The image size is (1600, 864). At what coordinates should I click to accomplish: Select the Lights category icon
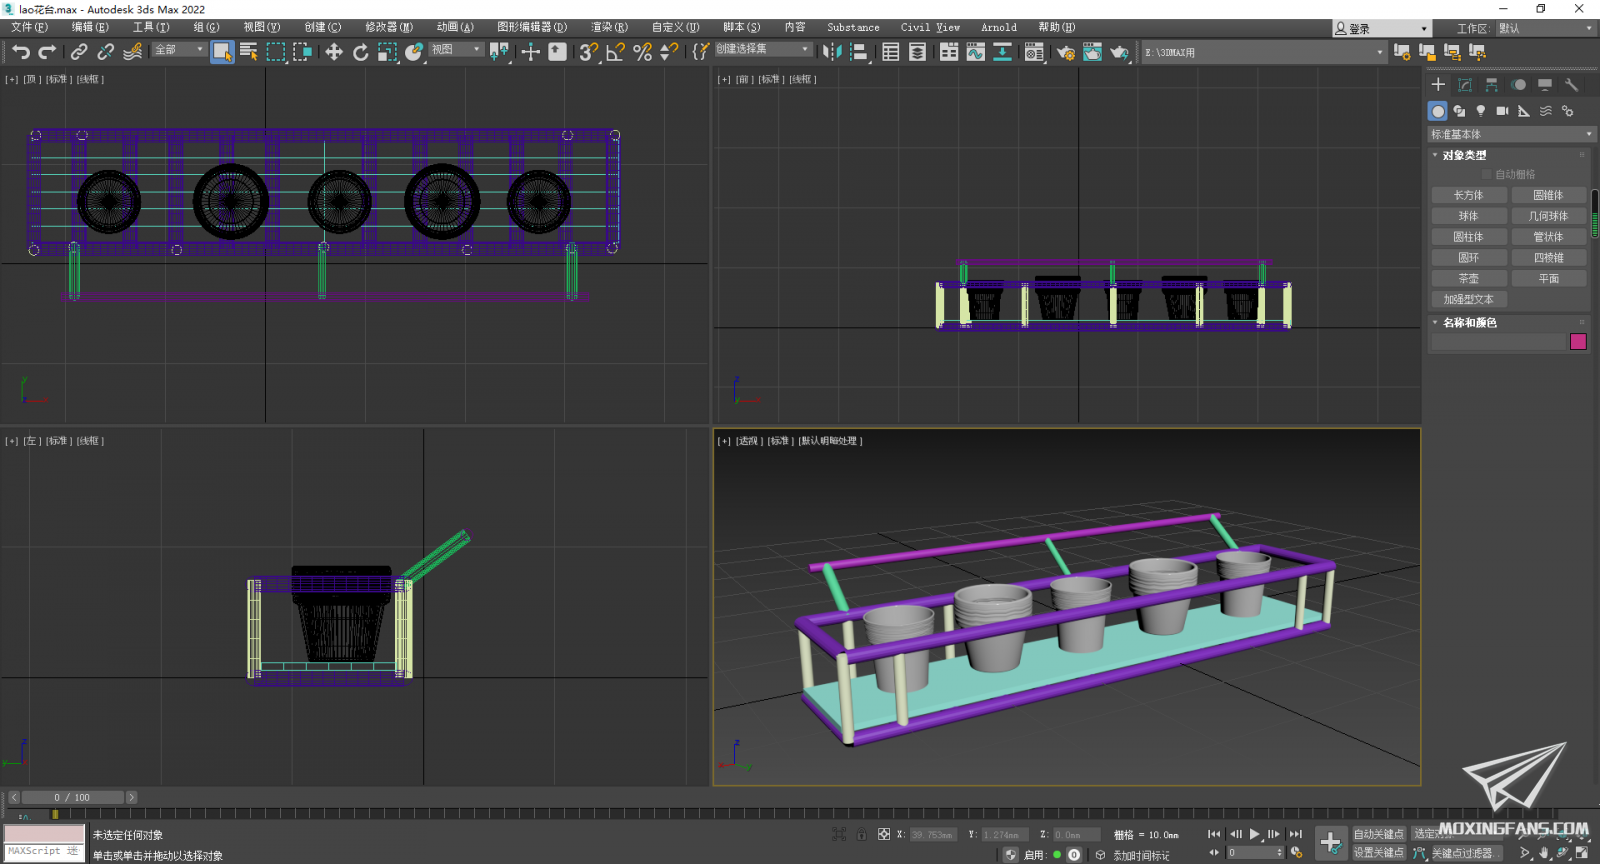pyautogui.click(x=1481, y=111)
